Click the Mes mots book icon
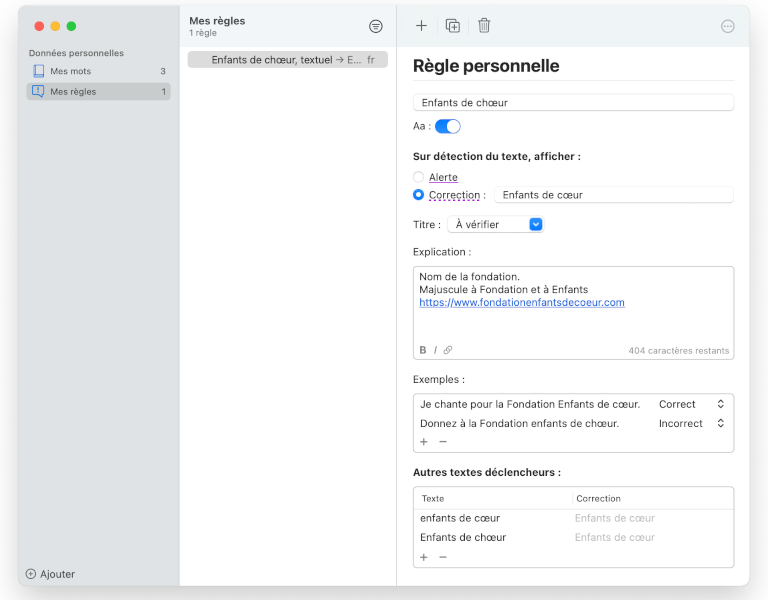Screen dimensions: 768x600 (x=38, y=71)
